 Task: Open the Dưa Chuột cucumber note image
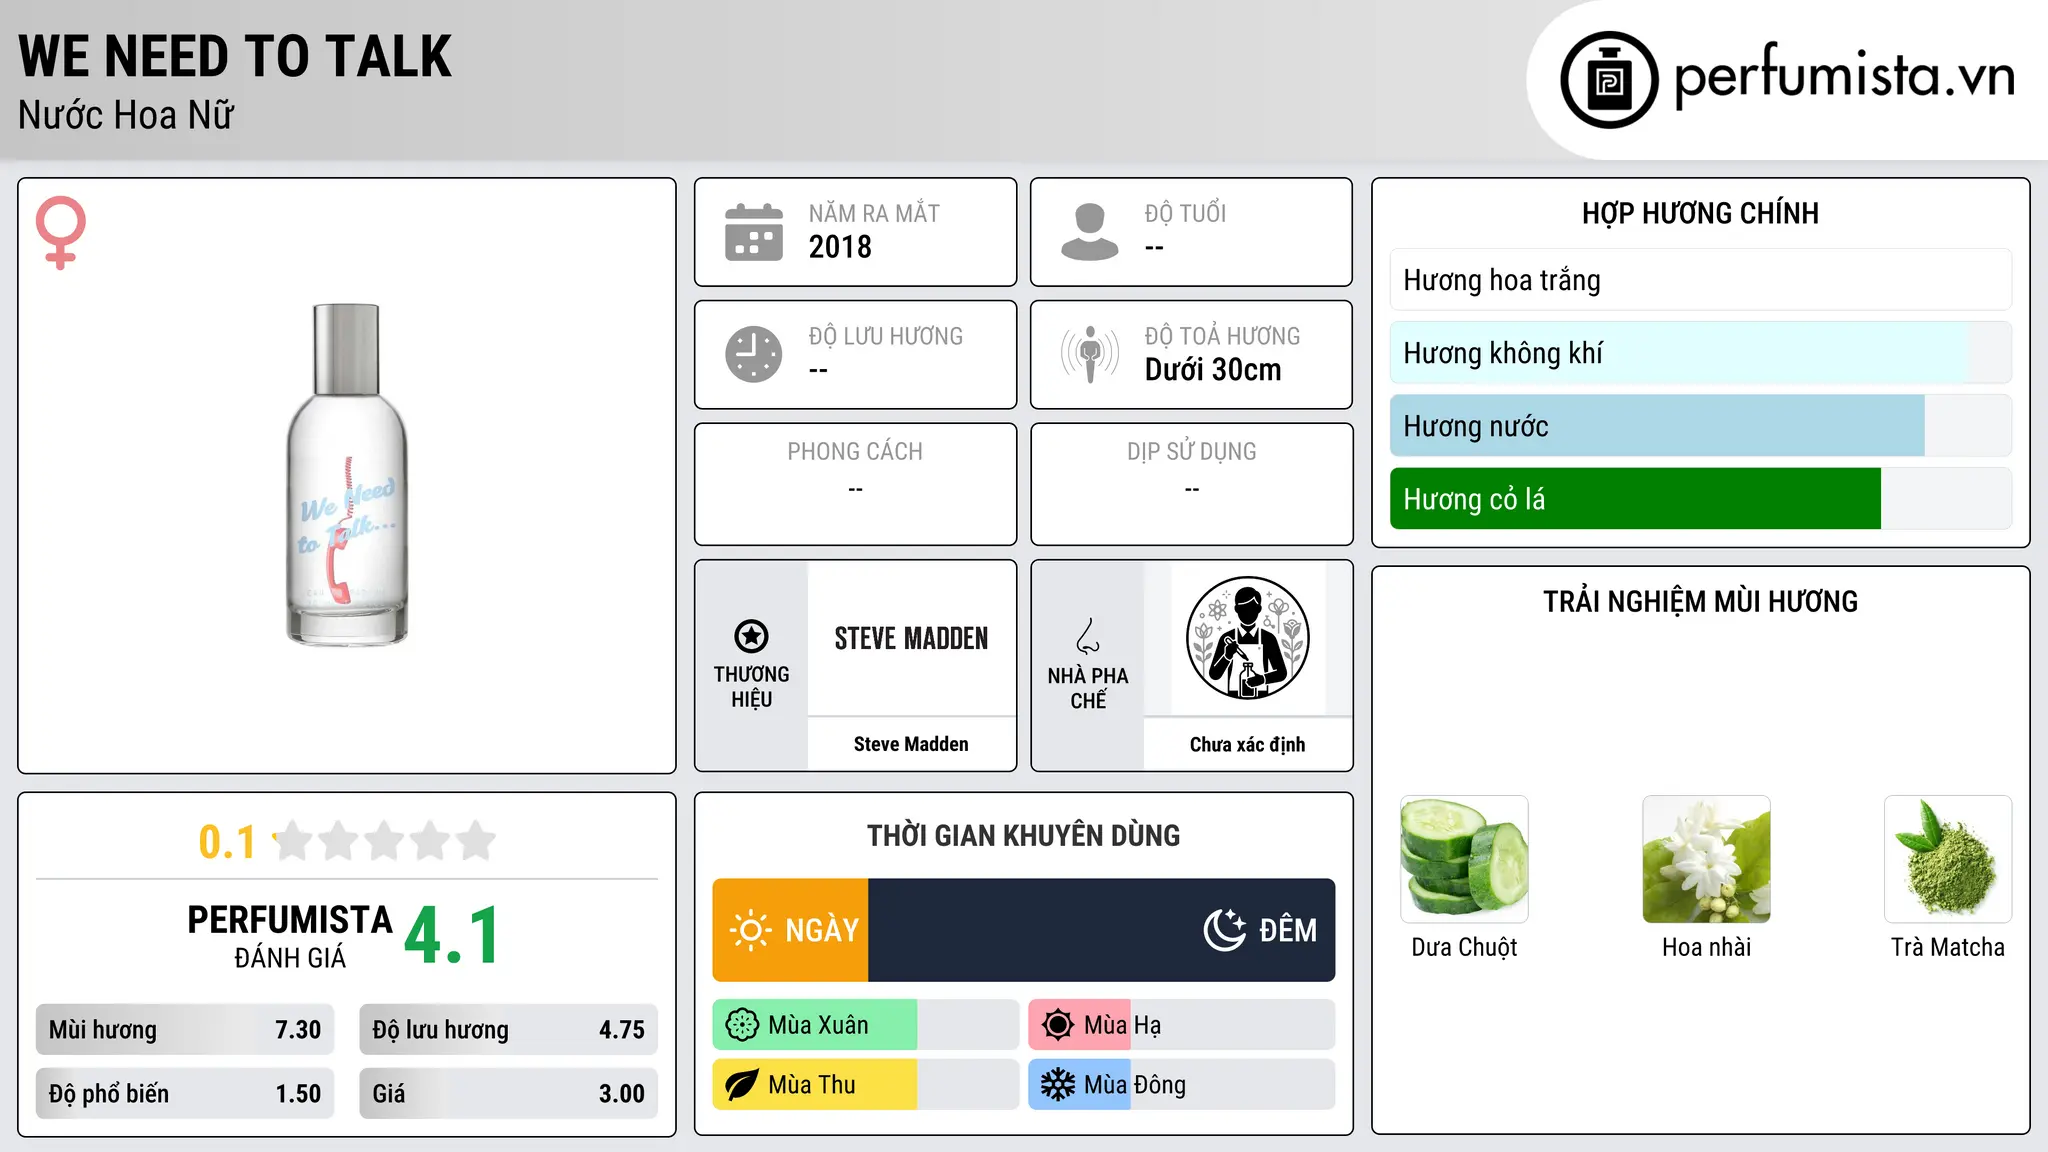[1464, 859]
